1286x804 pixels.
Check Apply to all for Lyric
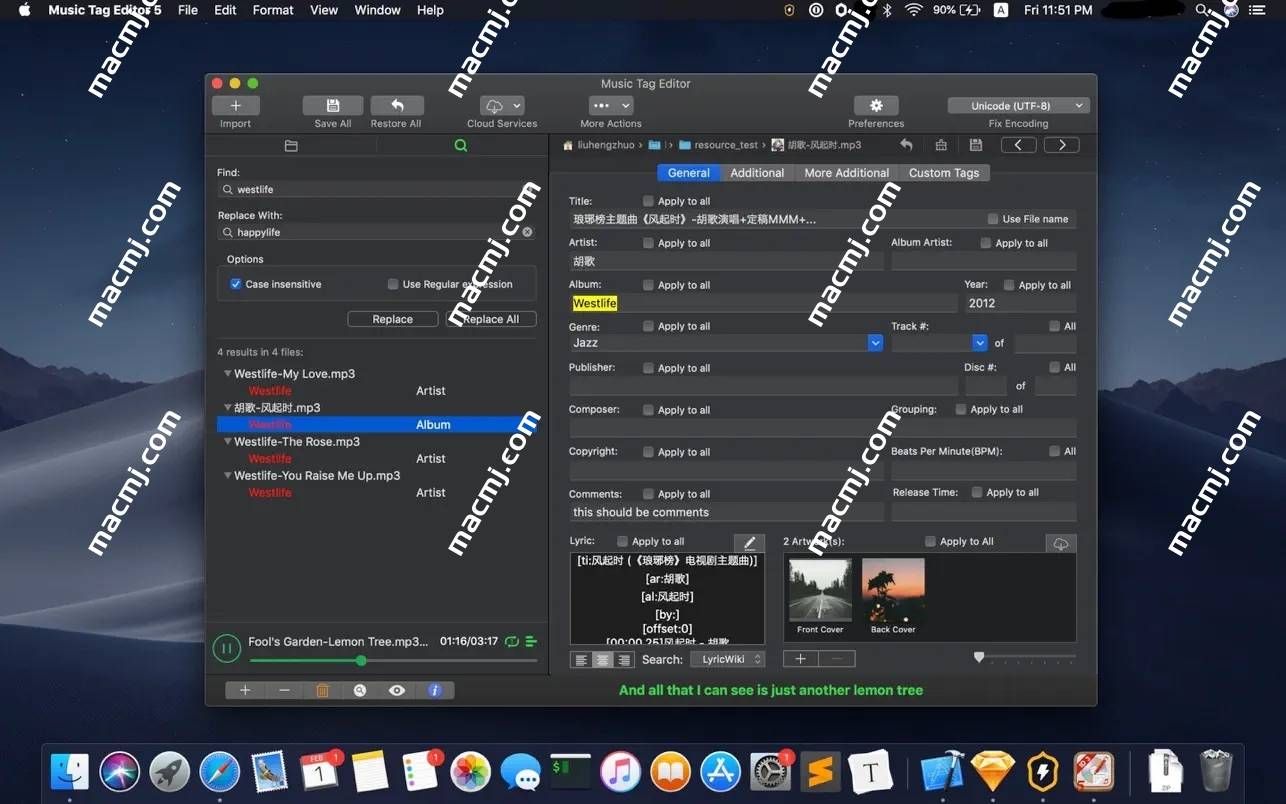click(x=623, y=541)
